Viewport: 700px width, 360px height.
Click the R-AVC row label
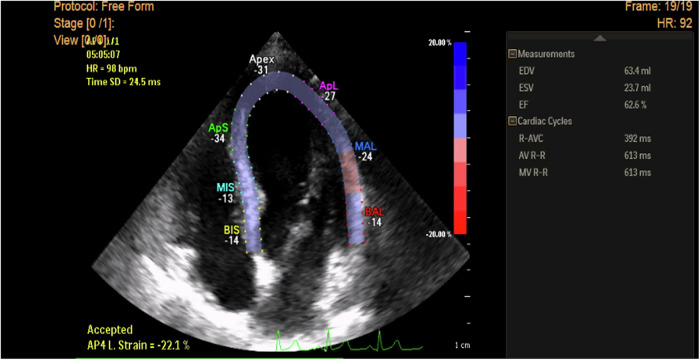coord(531,139)
